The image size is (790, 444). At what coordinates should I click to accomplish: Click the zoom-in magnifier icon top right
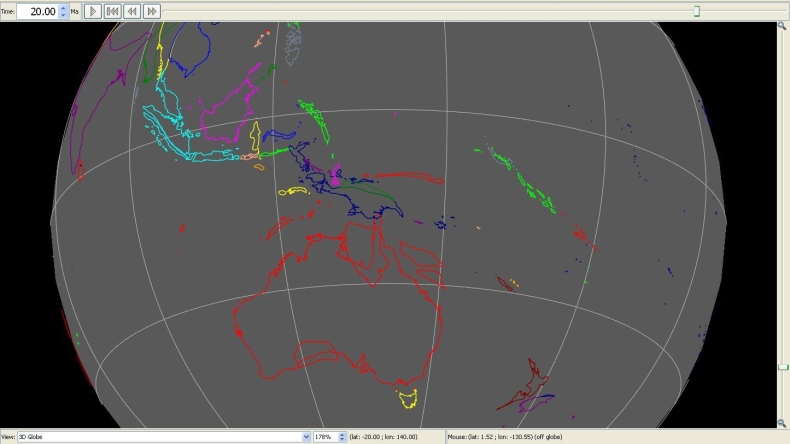(x=782, y=26)
